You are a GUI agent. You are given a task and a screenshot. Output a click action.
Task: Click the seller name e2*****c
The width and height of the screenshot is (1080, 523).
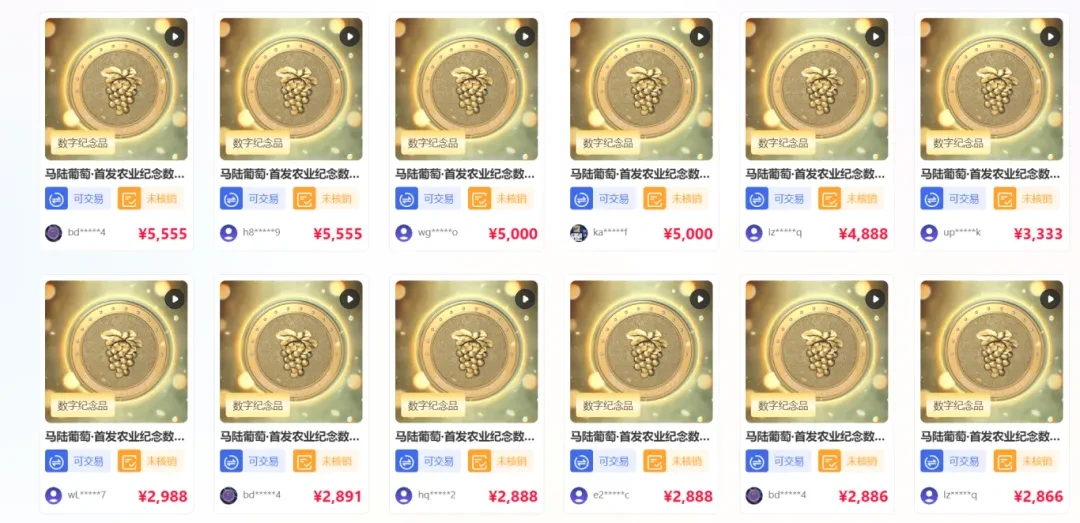611,496
